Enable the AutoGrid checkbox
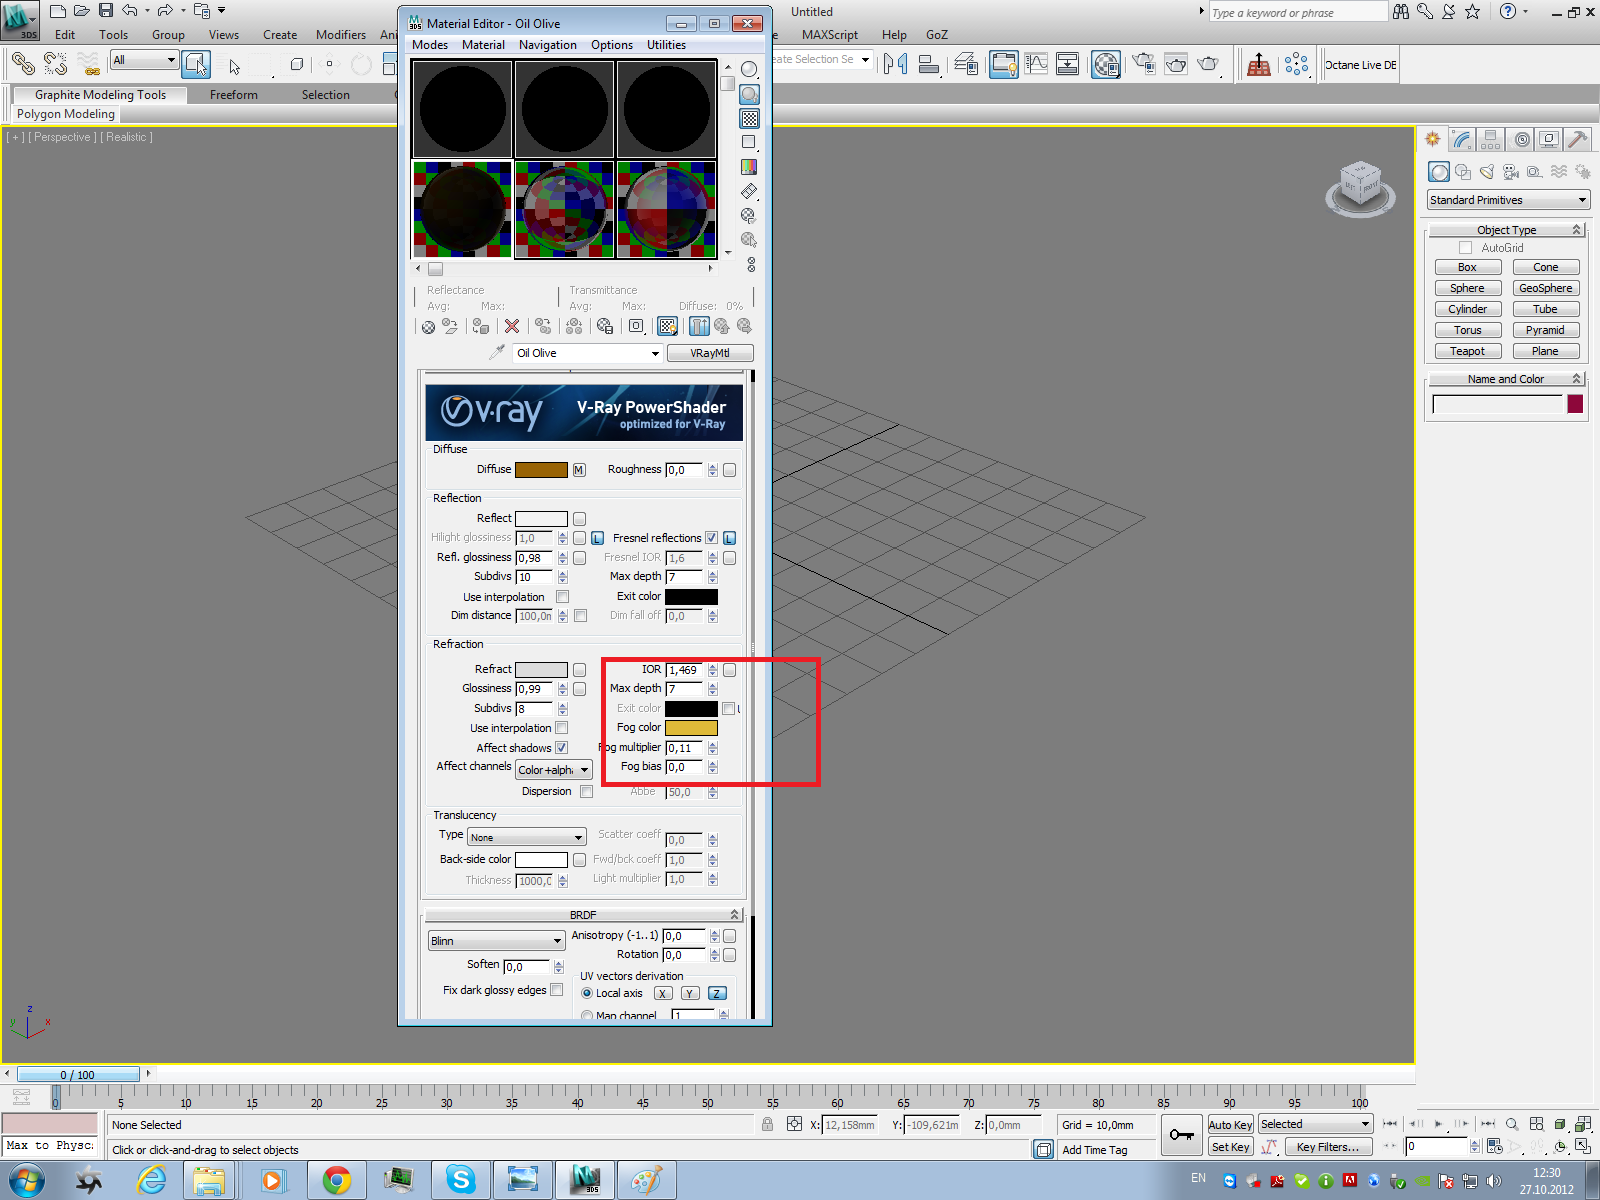 point(1466,248)
